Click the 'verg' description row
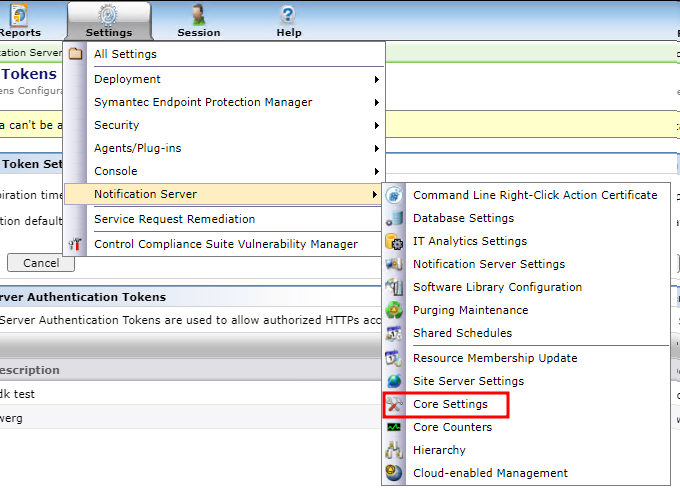The image size is (680, 489). tap(190, 418)
